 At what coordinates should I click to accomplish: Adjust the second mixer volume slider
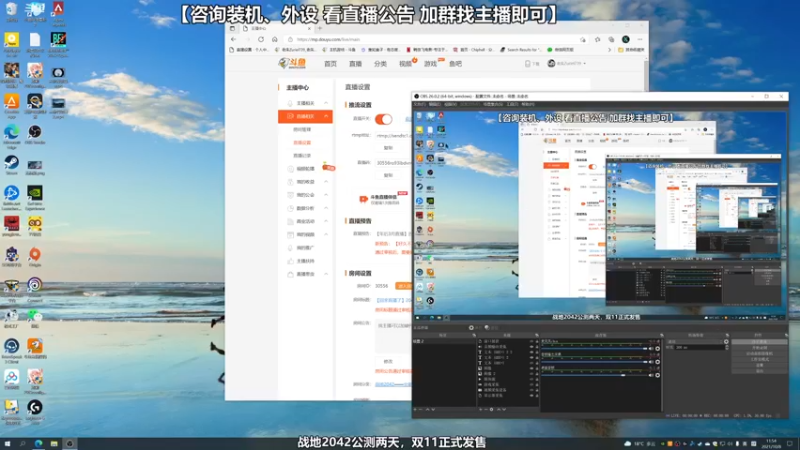pyautogui.click(x=594, y=362)
